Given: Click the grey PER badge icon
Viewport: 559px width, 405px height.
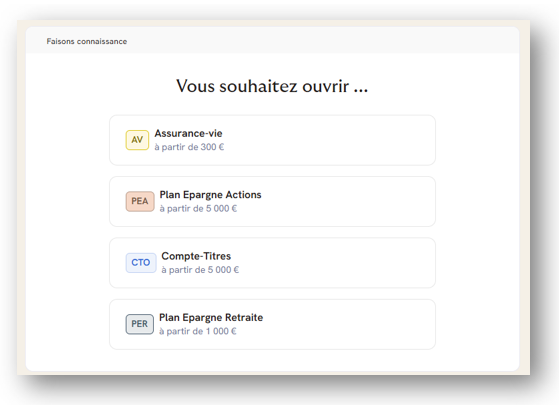Looking at the screenshot, I should coord(139,324).
